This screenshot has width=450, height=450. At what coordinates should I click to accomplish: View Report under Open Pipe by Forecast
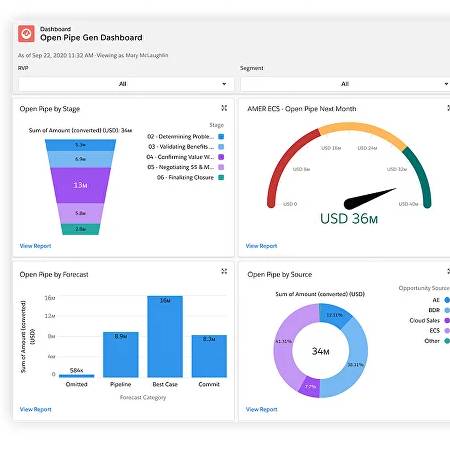(35, 409)
